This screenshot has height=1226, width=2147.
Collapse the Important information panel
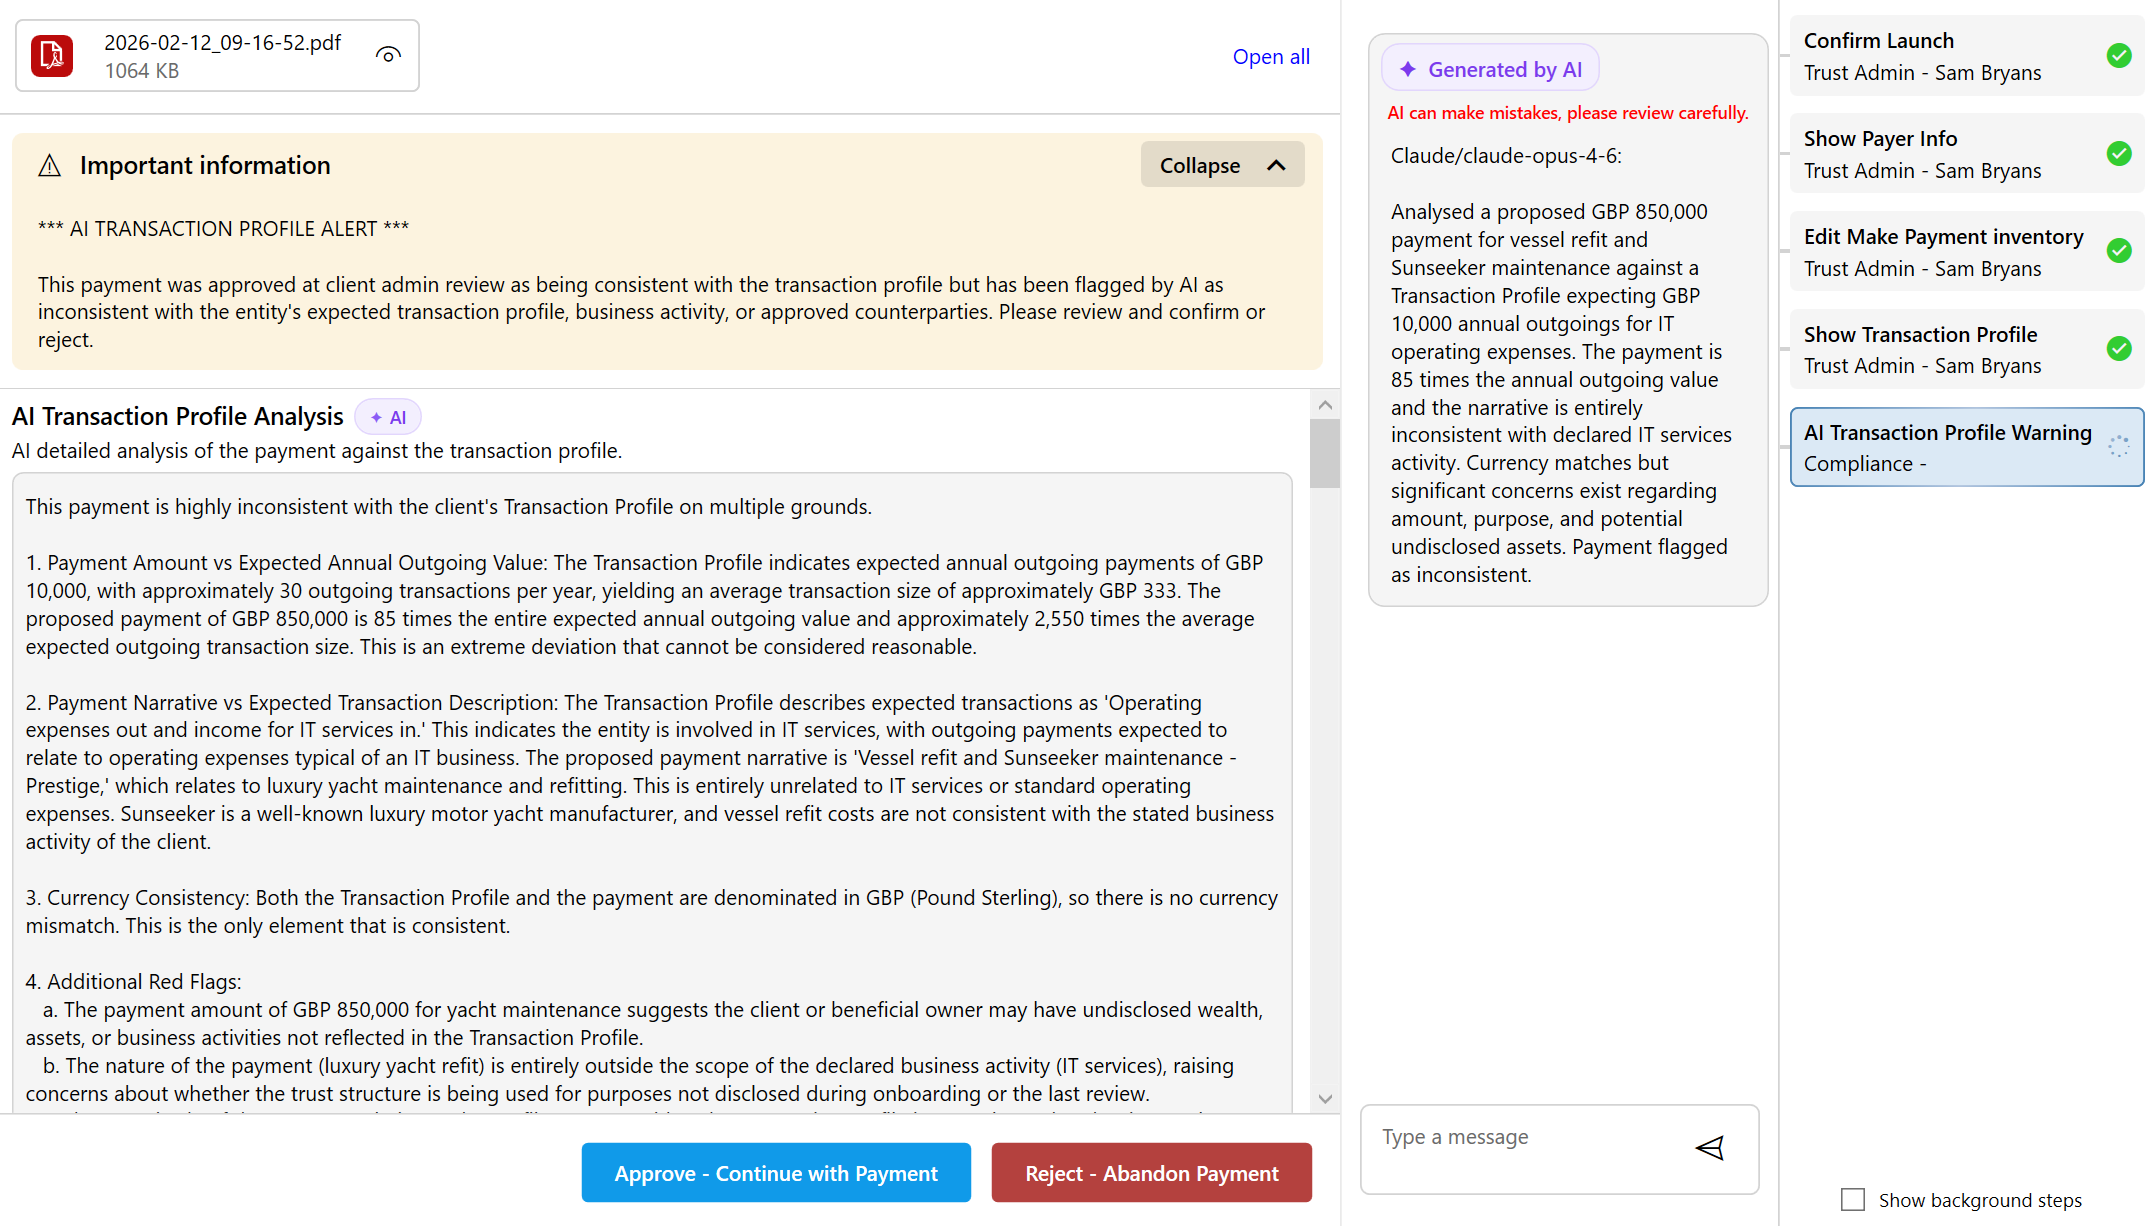coord(1222,164)
